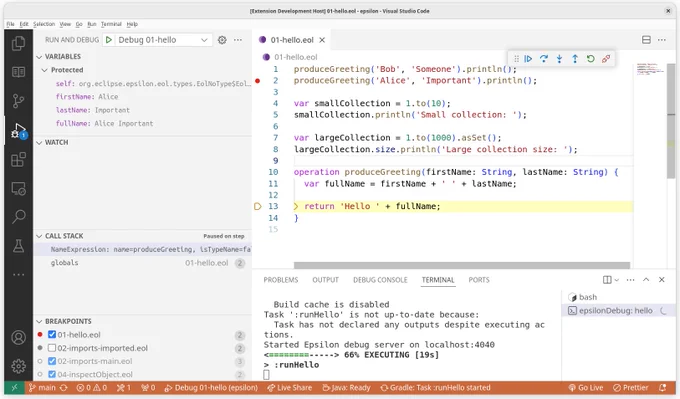
Task: Grab the debug toolbar drag handle
Action: tap(516, 59)
